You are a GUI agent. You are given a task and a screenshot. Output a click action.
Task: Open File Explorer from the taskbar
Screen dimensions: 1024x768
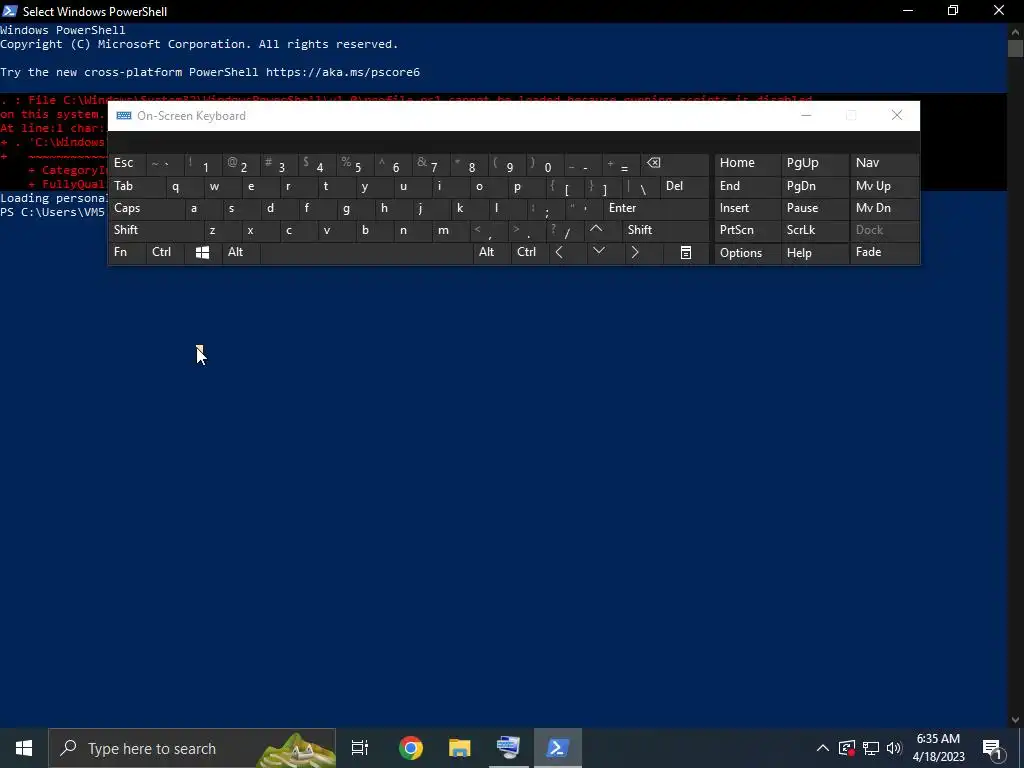coord(460,748)
